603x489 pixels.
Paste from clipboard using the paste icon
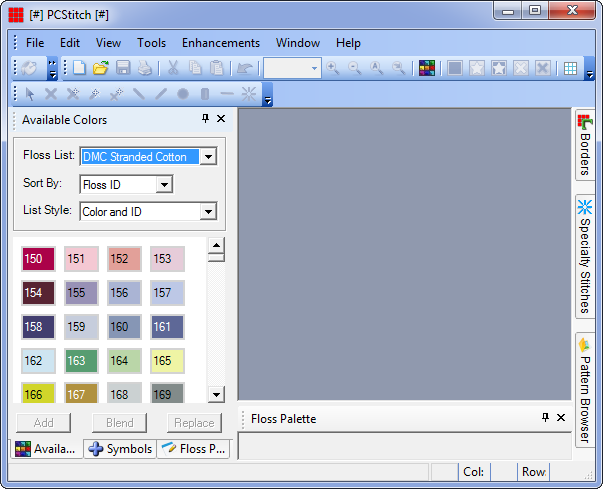(x=217, y=68)
